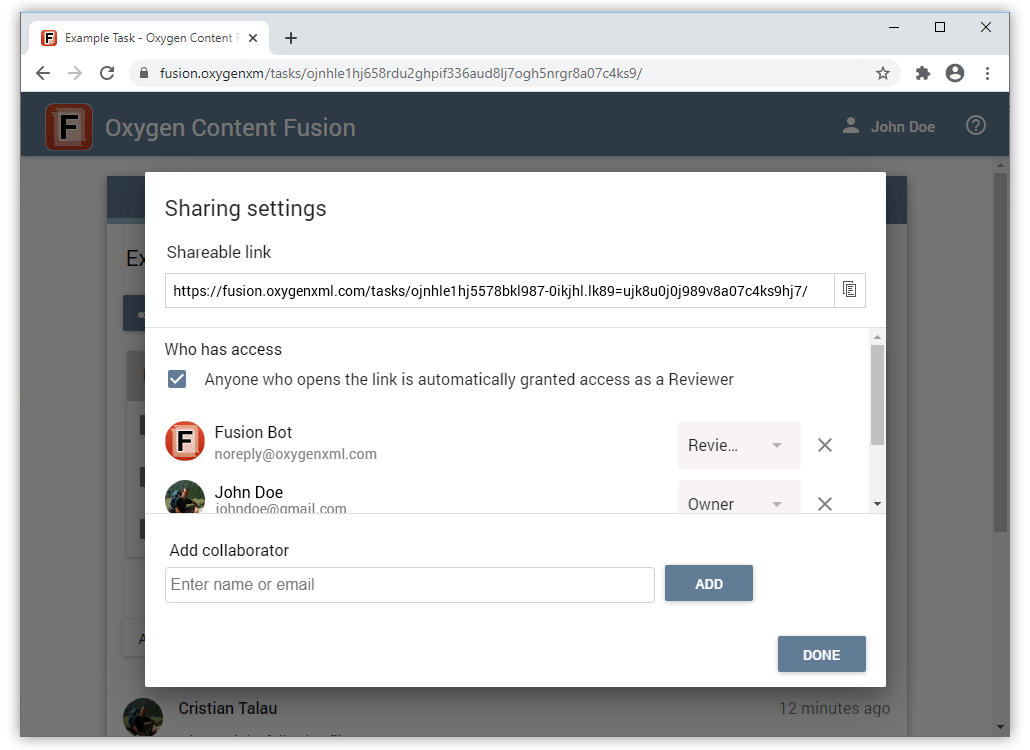Remove John Doe from access list
Image resolution: width=1030 pixels, height=750 pixels.
[825, 504]
